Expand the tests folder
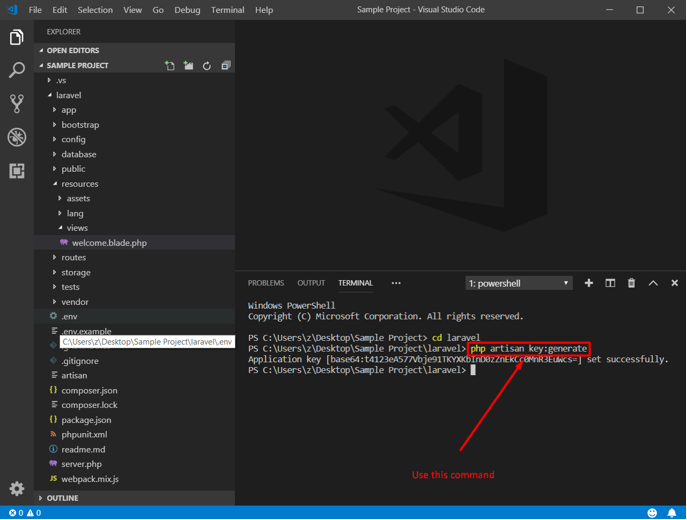This screenshot has width=687, height=520. (x=135, y=287)
